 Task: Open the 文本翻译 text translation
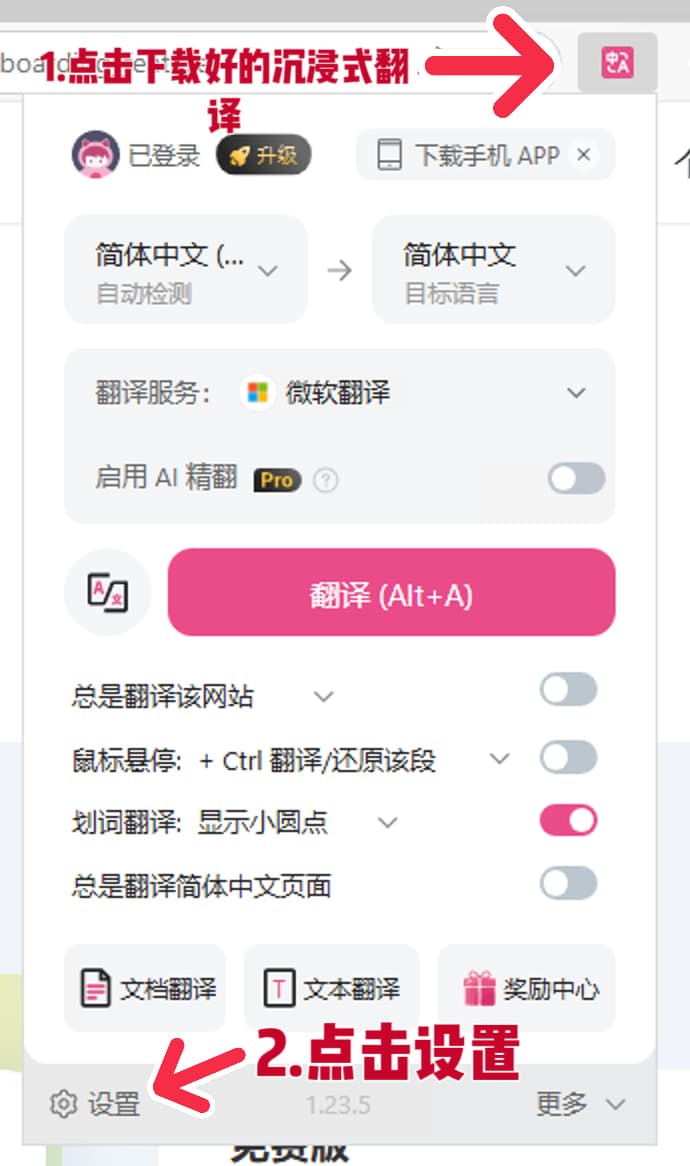pos(332,989)
